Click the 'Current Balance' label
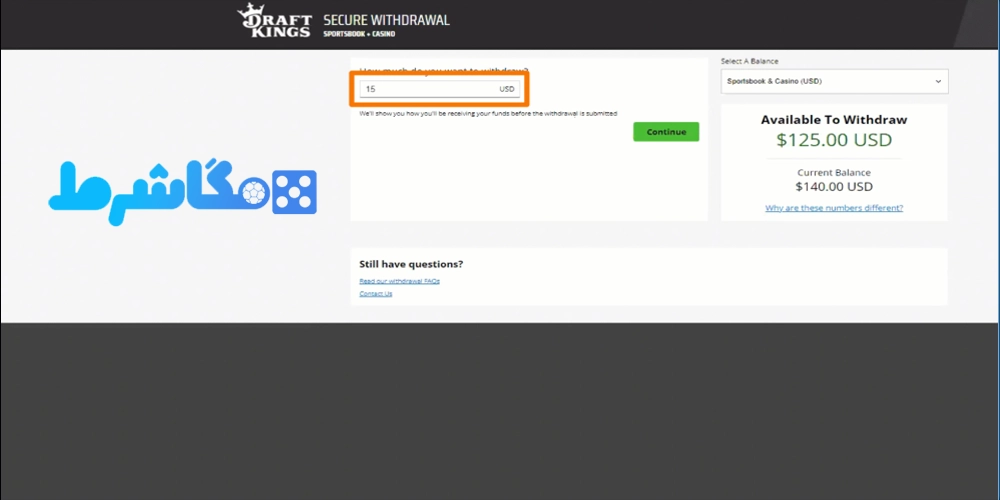Image resolution: width=1000 pixels, height=500 pixels. 834,173
